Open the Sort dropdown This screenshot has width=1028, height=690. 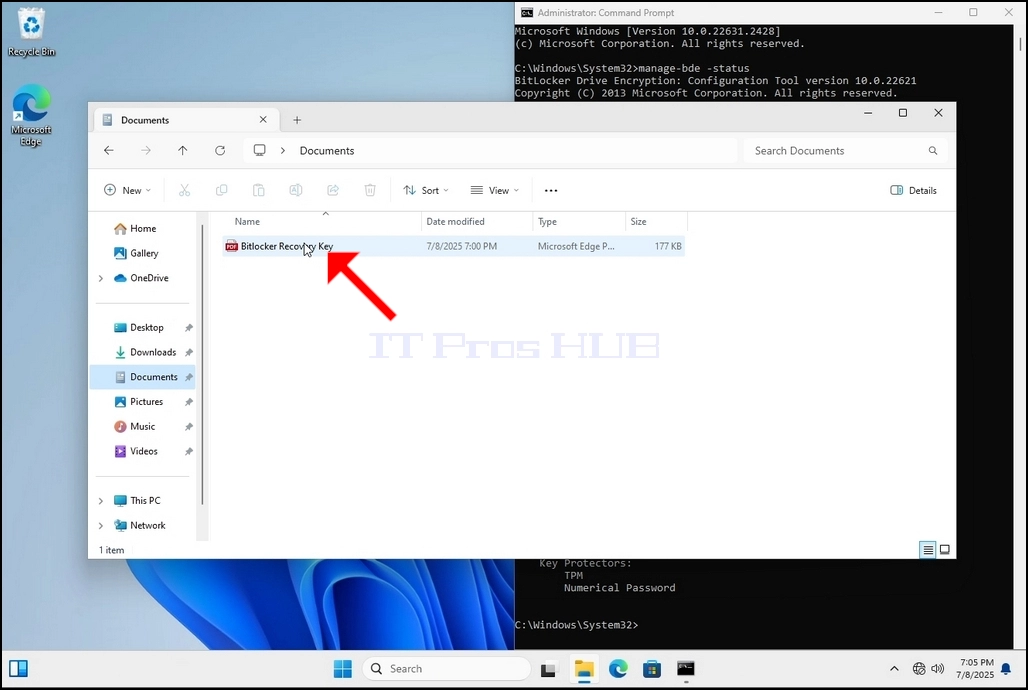click(426, 190)
